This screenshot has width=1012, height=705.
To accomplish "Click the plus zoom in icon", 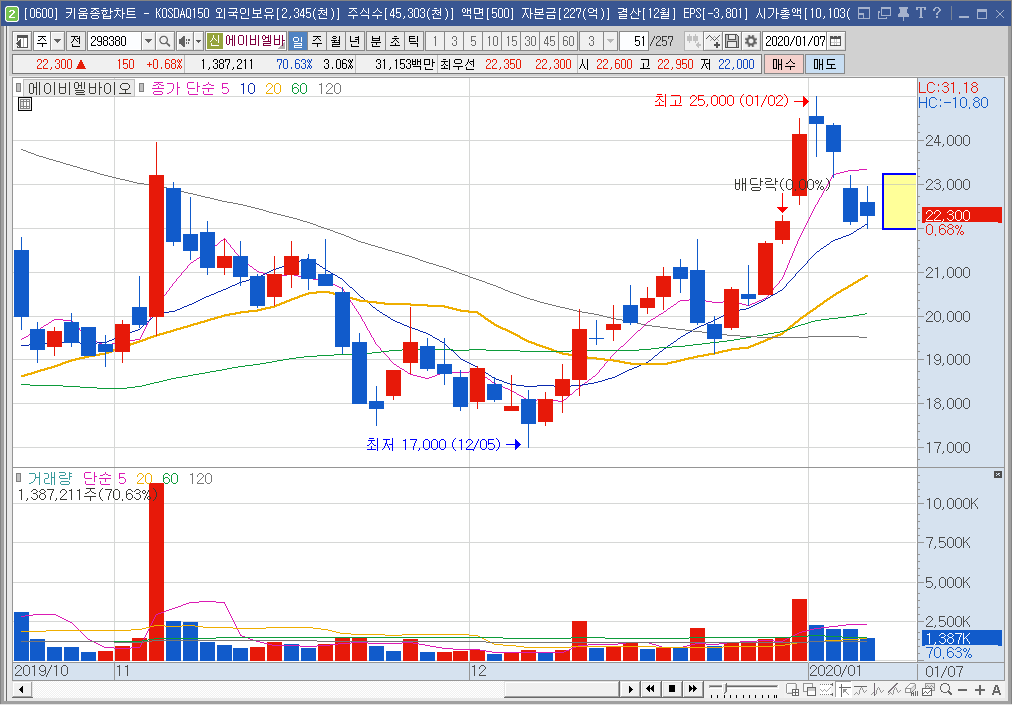I will point(980,689).
